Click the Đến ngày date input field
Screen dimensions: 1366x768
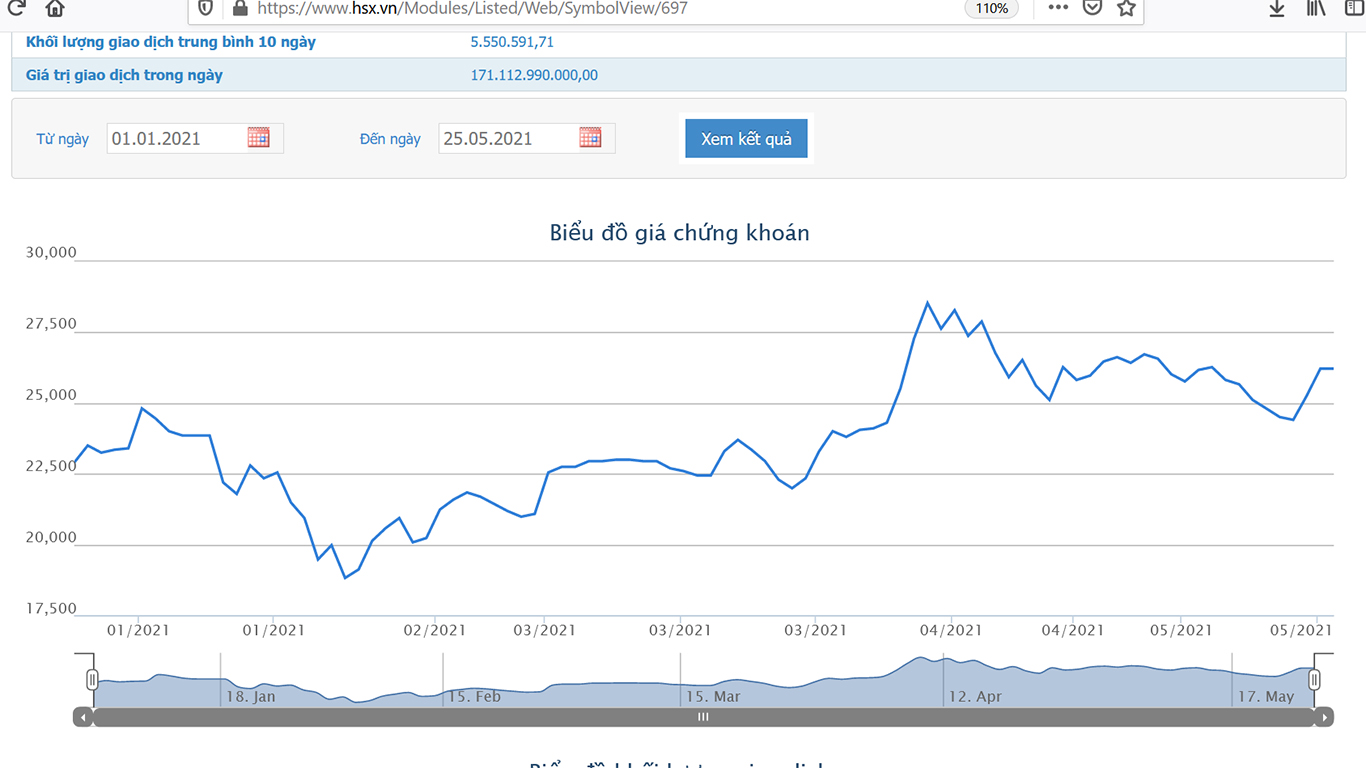pos(527,138)
